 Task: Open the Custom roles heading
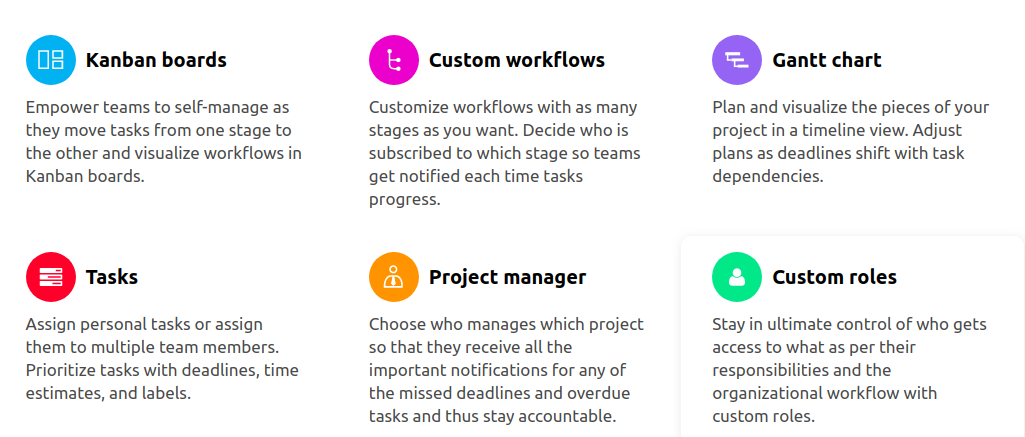pos(834,277)
